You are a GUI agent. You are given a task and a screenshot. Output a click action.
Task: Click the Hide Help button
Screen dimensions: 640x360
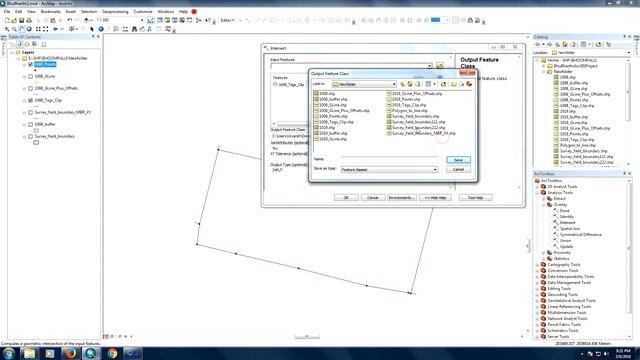point(435,198)
